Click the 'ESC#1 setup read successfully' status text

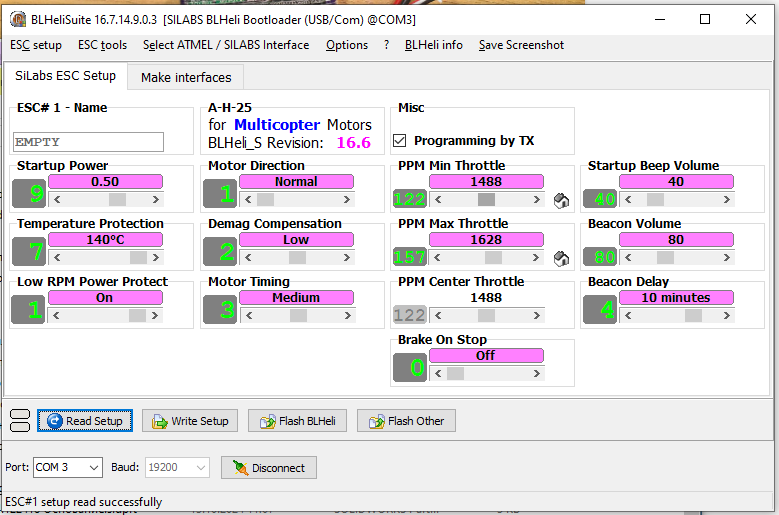pos(83,502)
